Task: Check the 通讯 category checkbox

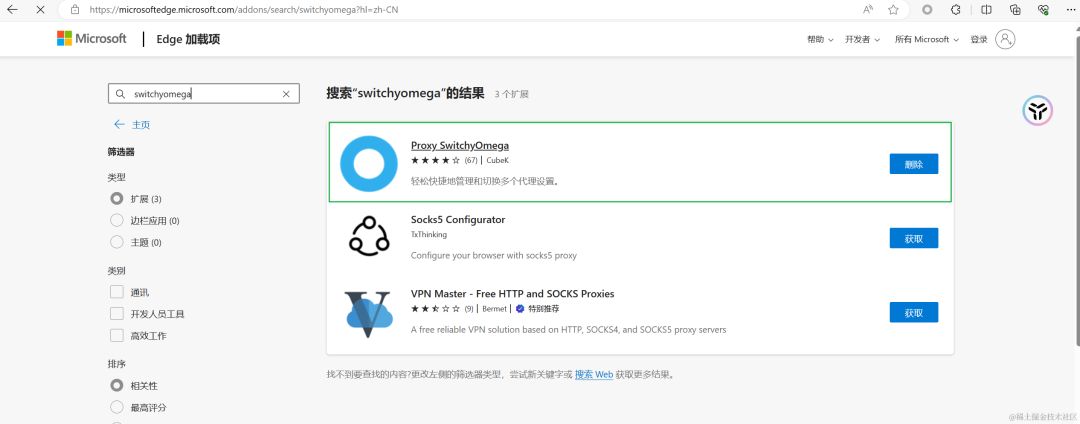Action: (x=117, y=292)
